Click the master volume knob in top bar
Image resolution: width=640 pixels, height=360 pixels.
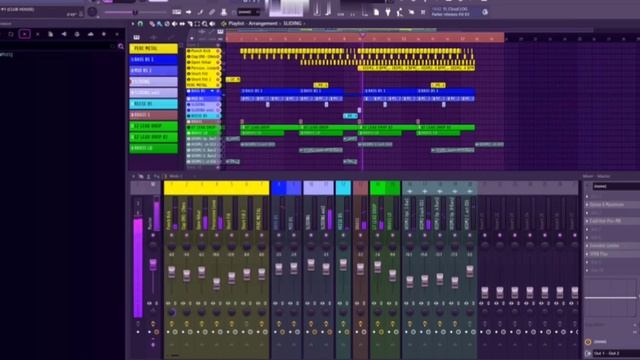click(92, 12)
